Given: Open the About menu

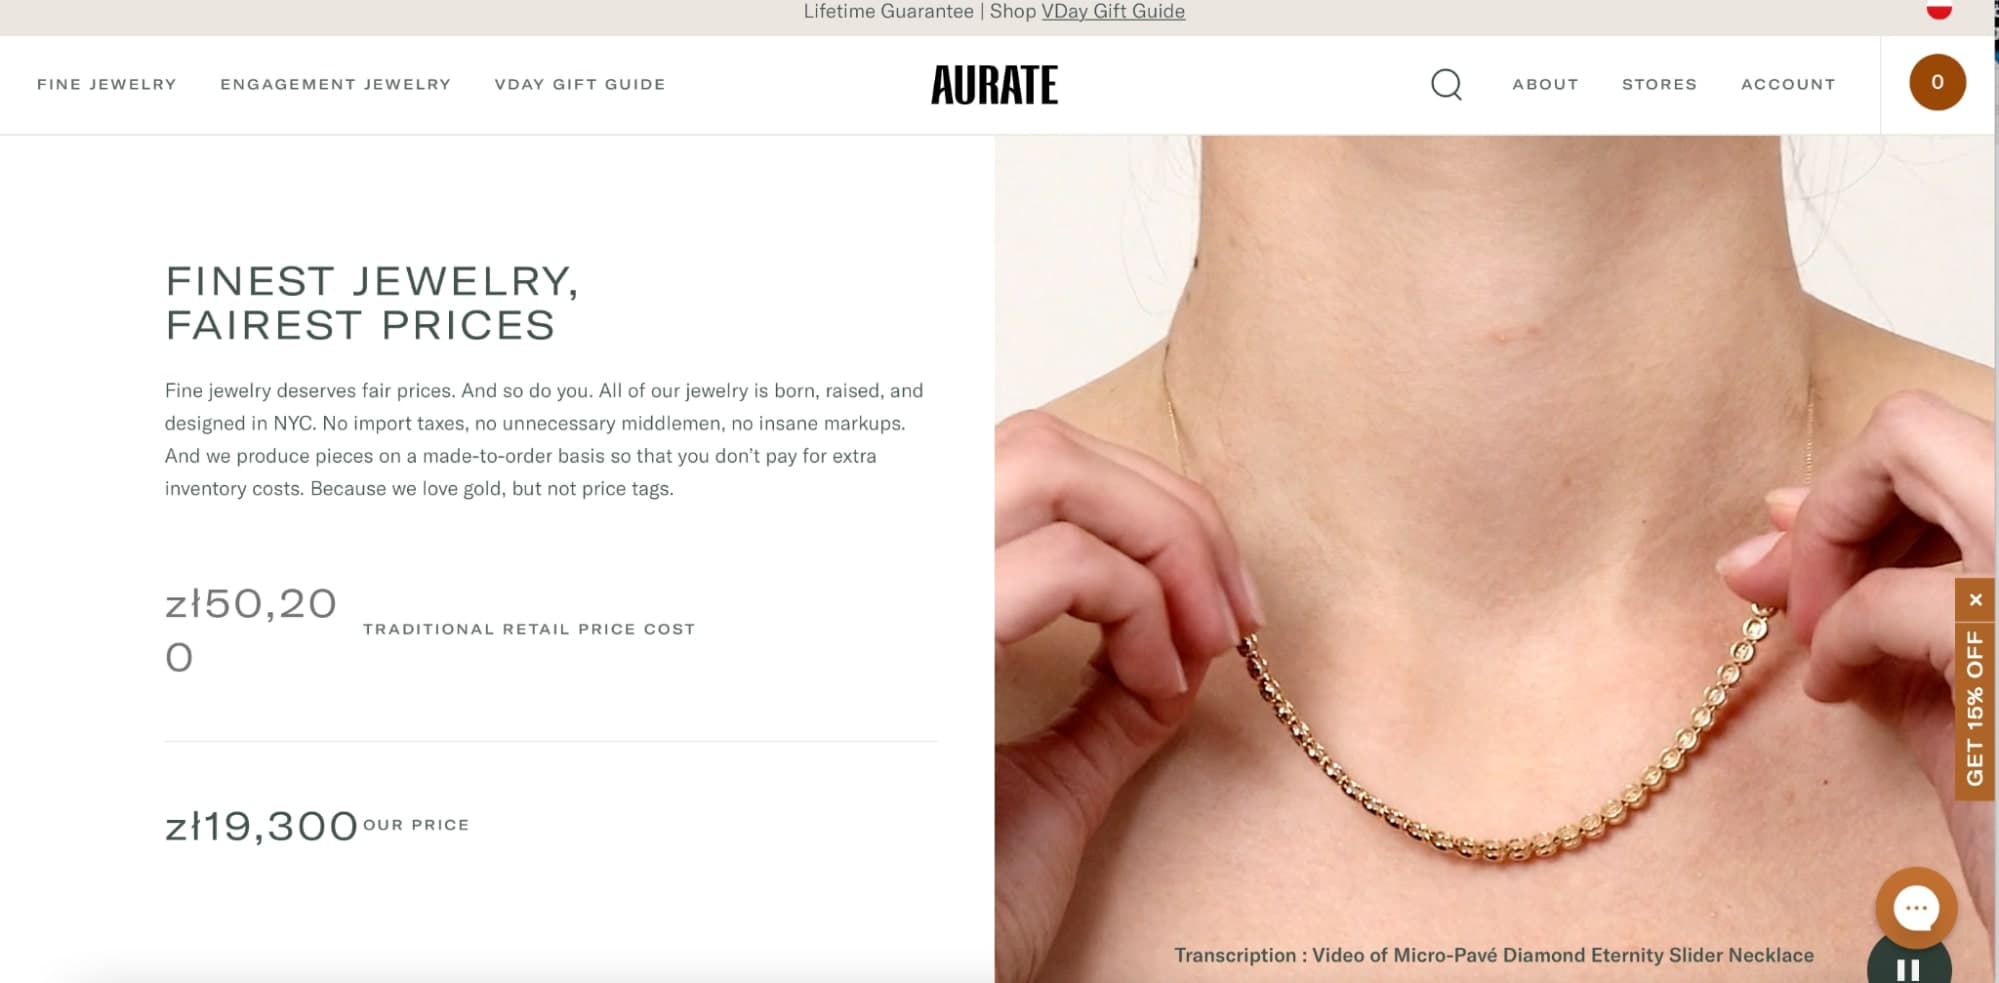Looking at the screenshot, I should click(1545, 85).
